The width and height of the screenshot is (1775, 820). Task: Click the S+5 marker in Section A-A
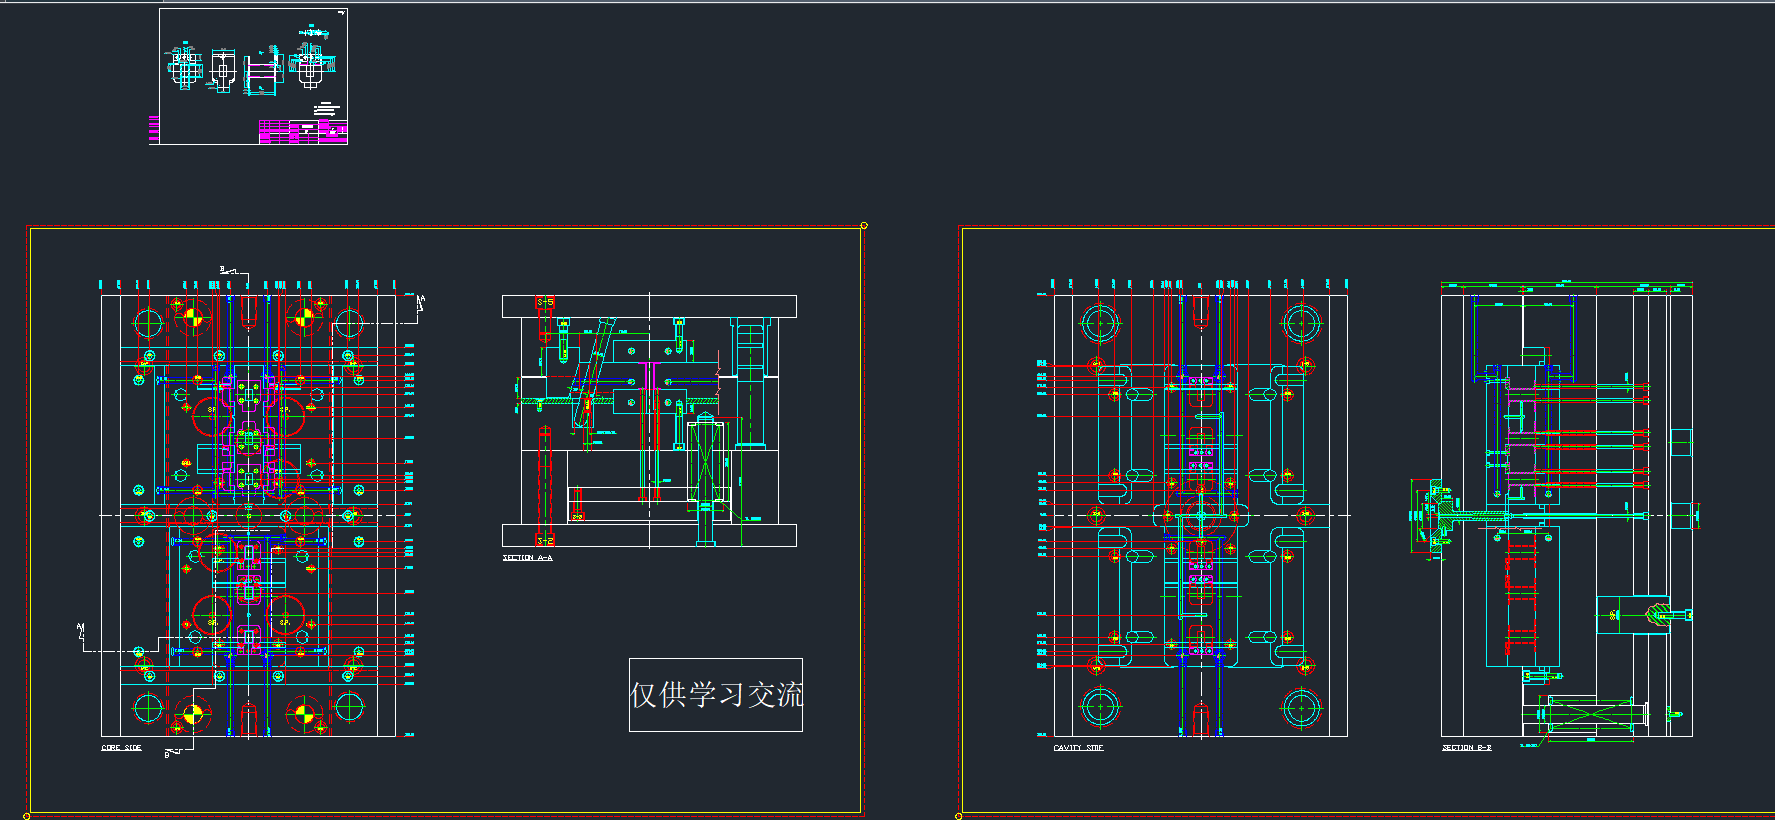pyautogui.click(x=545, y=302)
